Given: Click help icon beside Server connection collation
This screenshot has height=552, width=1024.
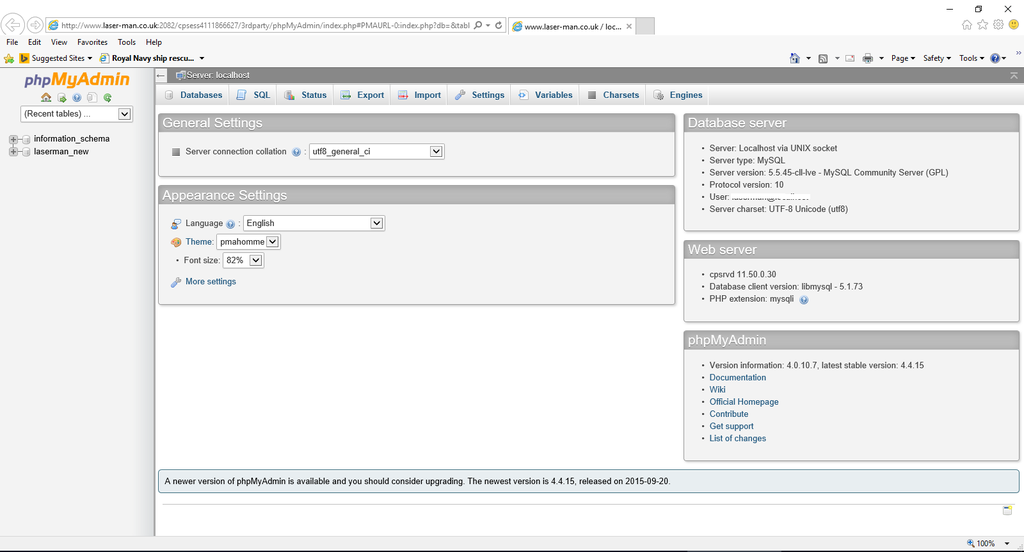Looking at the screenshot, I should click(x=296, y=152).
